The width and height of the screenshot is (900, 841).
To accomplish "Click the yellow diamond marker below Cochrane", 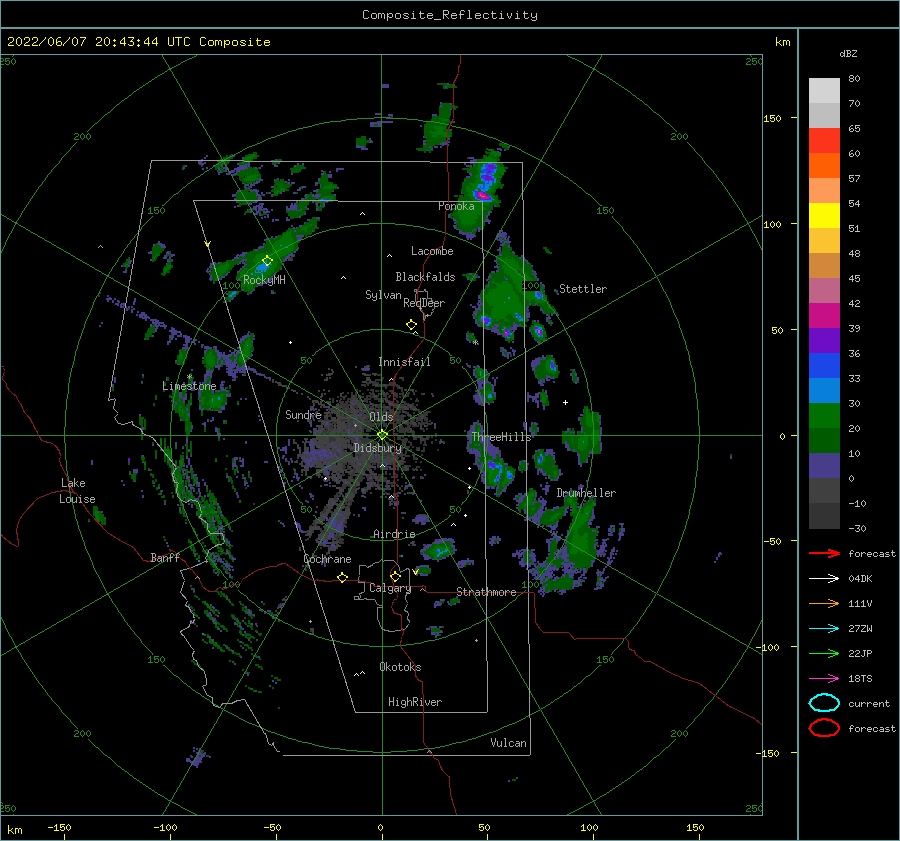I will [342, 577].
